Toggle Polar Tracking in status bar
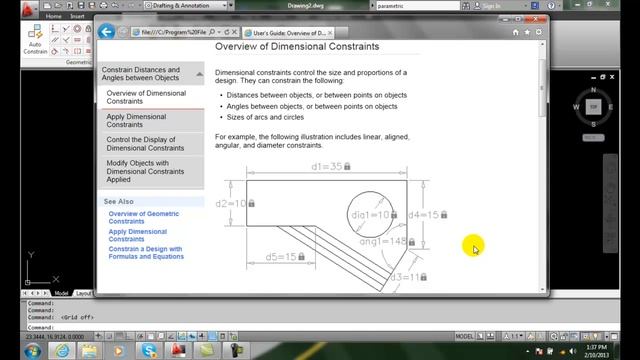 point(140,336)
